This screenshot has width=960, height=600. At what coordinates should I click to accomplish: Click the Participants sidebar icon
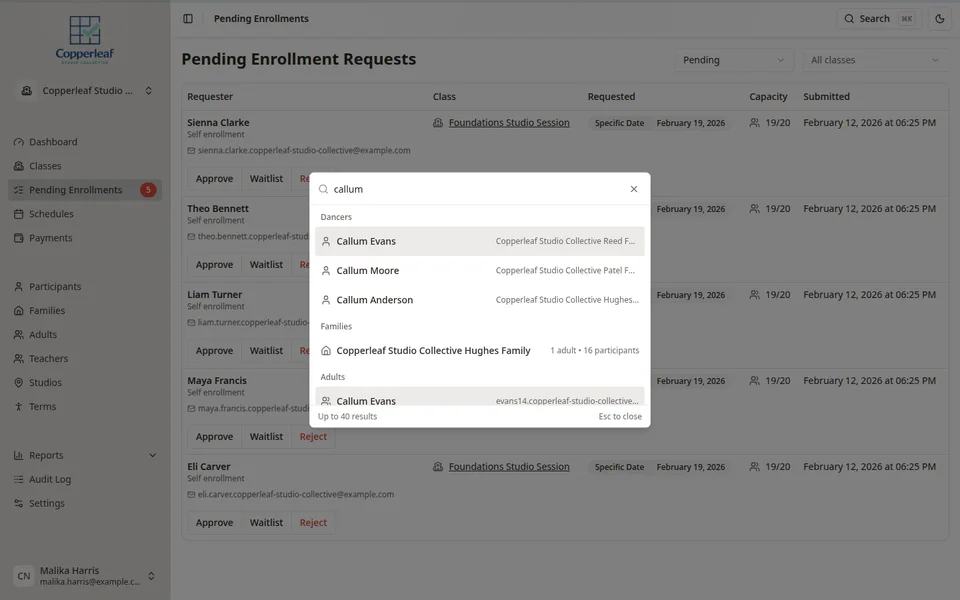coord(17,286)
